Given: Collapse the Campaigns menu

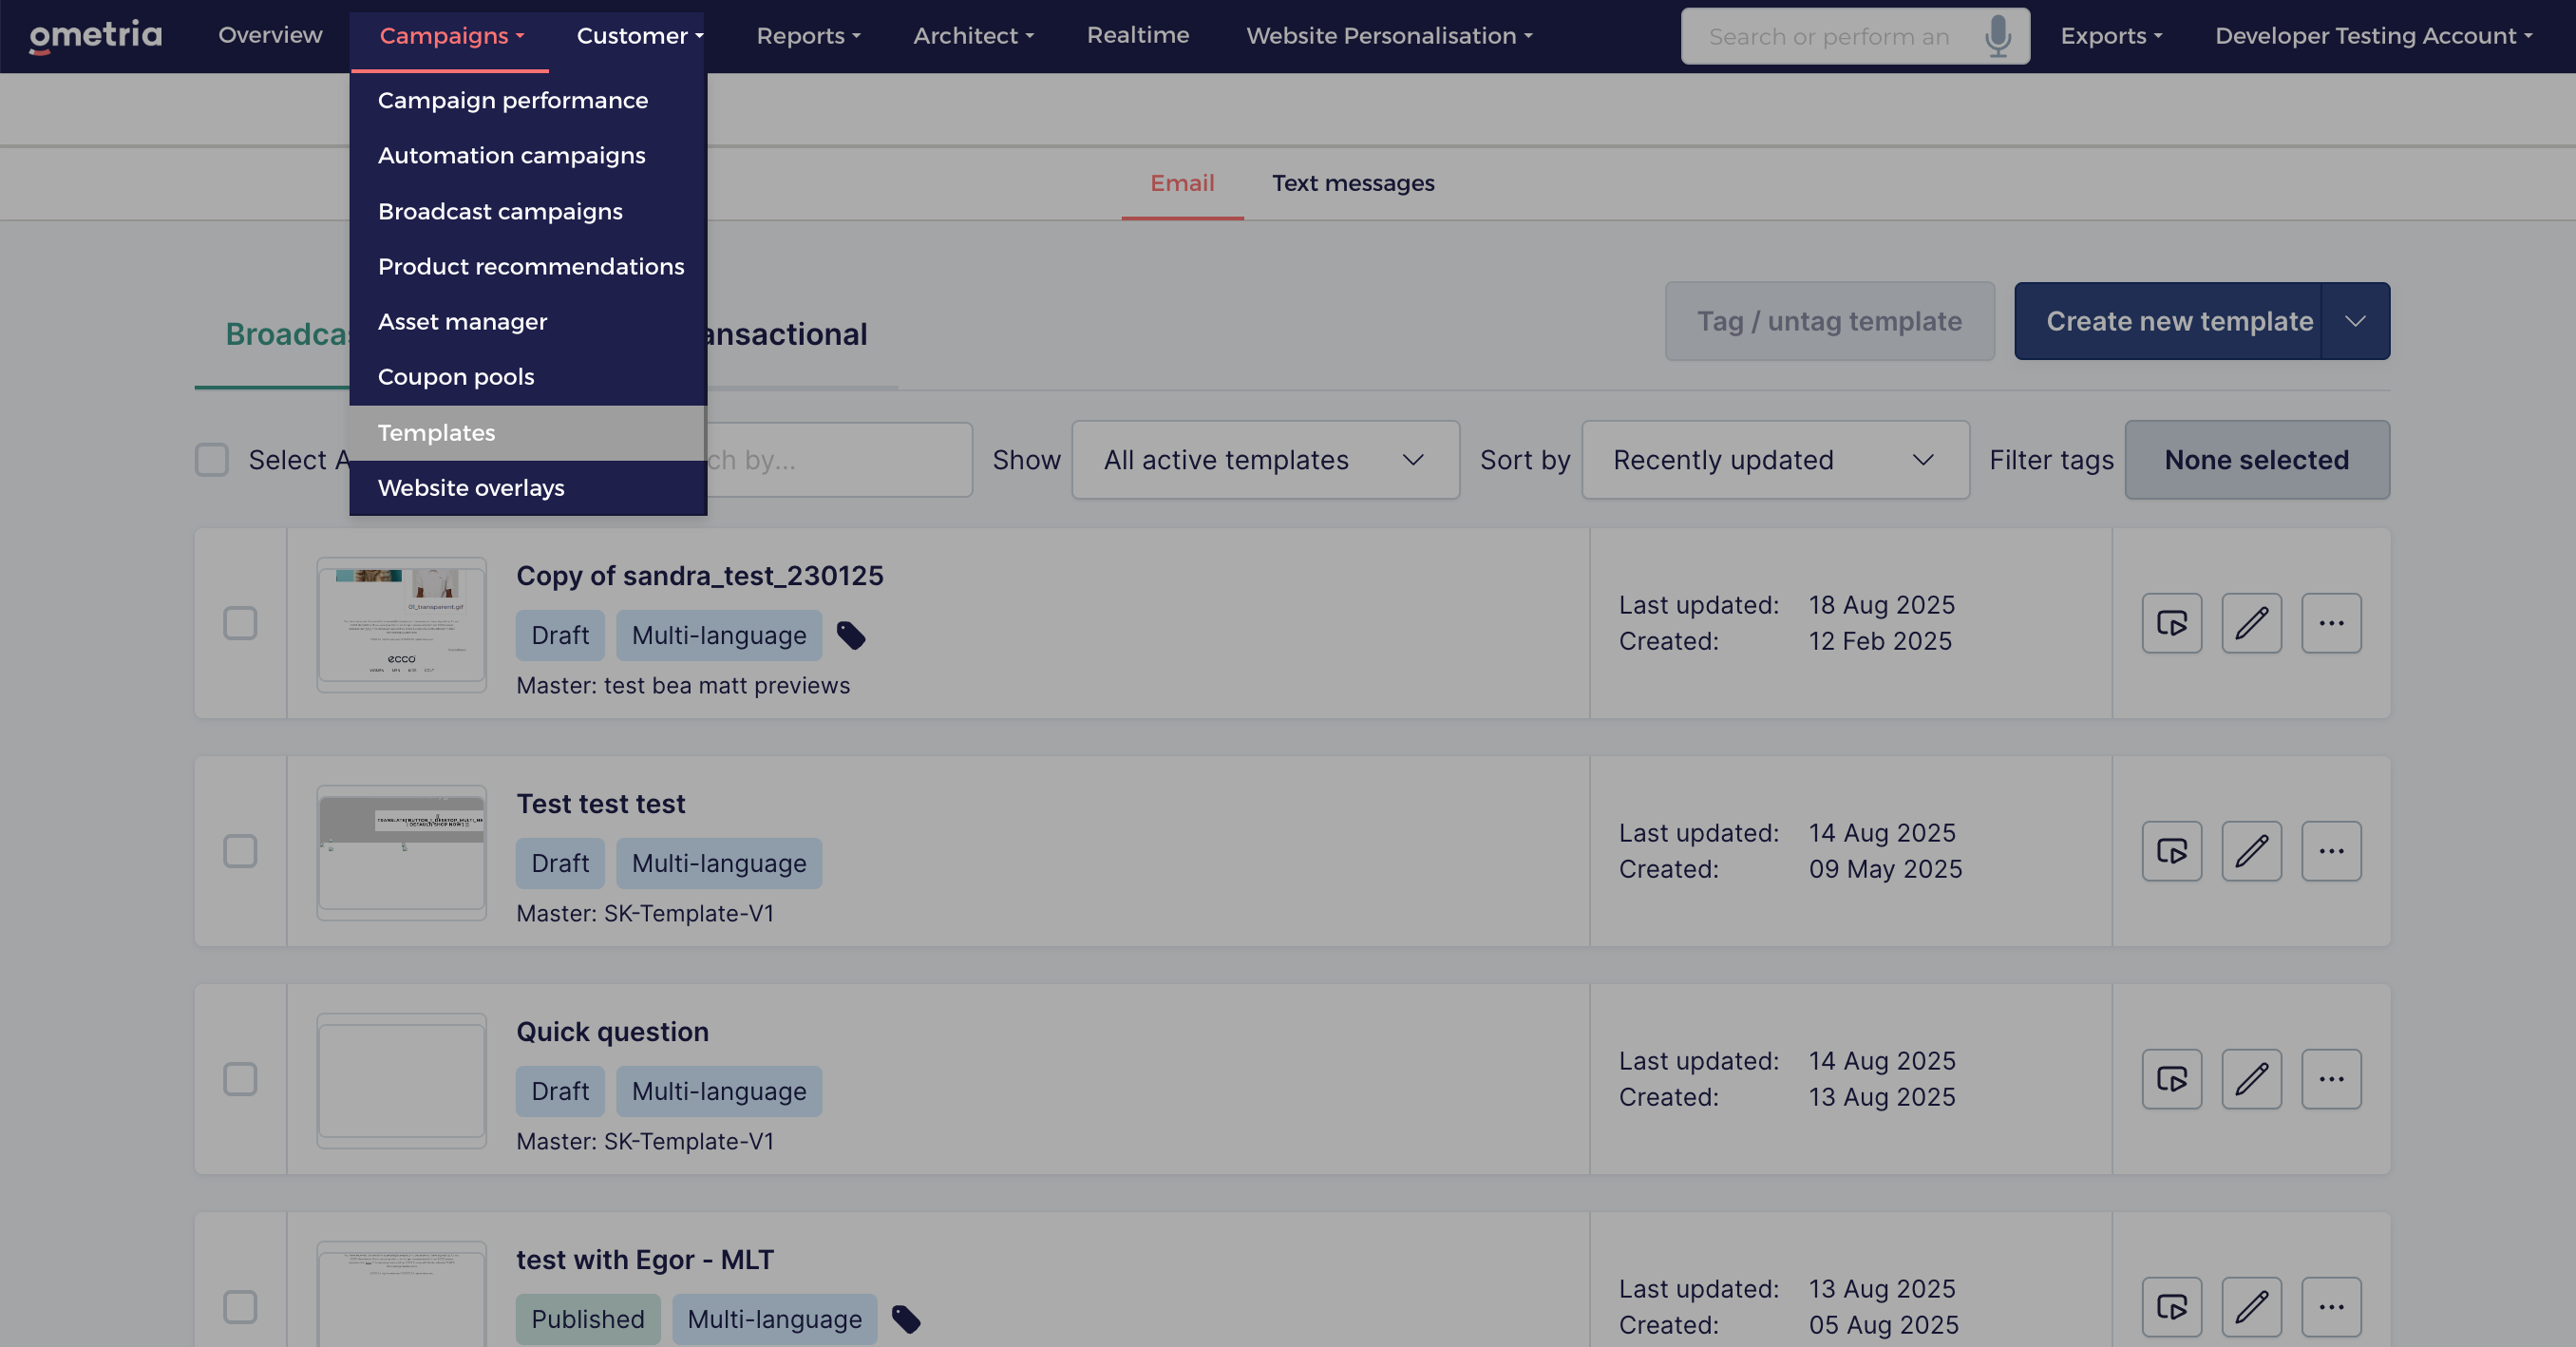Looking at the screenshot, I should click(451, 36).
